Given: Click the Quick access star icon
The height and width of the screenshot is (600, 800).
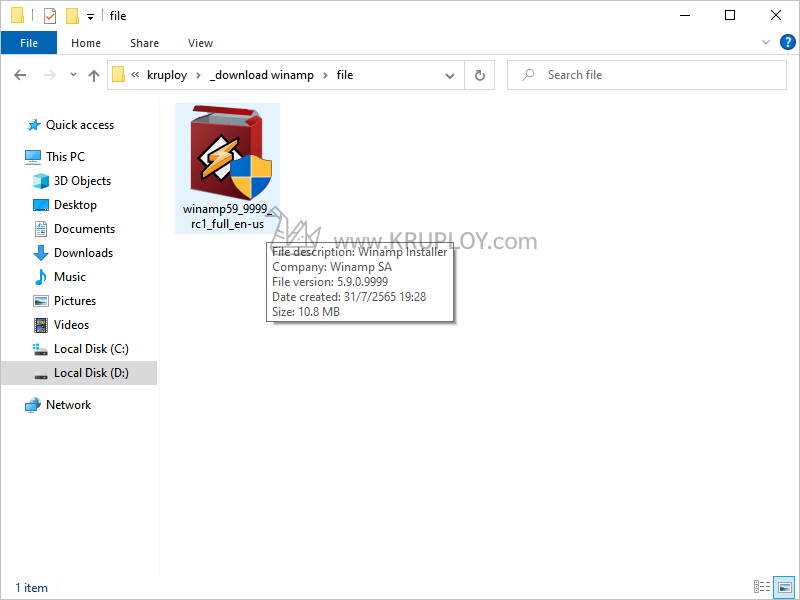Looking at the screenshot, I should [34, 125].
